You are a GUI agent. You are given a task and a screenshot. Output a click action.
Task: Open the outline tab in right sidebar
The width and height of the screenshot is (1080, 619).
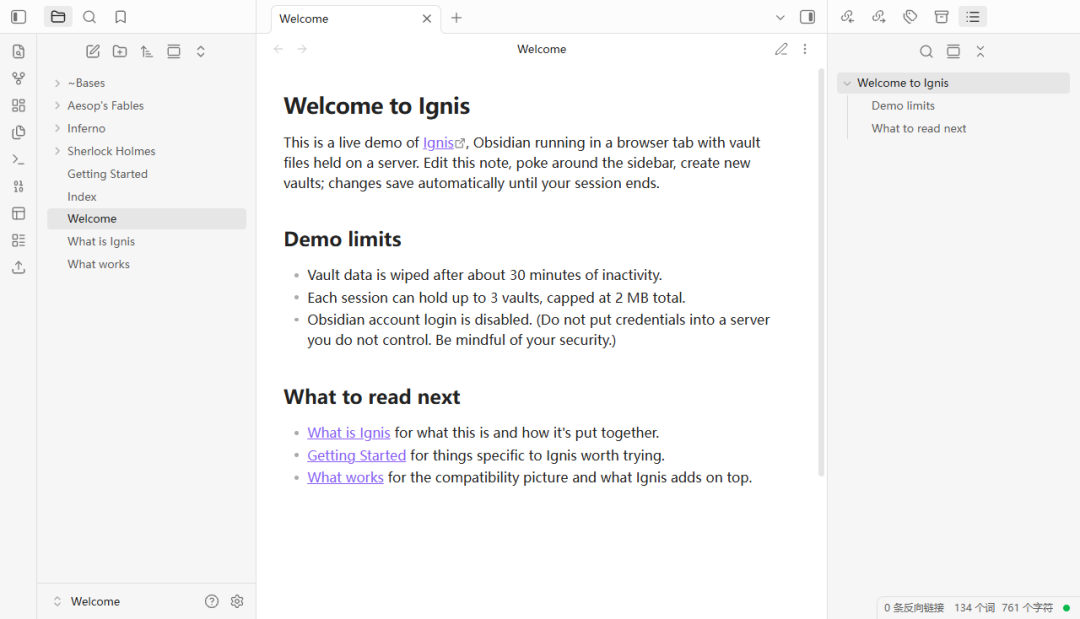point(973,17)
